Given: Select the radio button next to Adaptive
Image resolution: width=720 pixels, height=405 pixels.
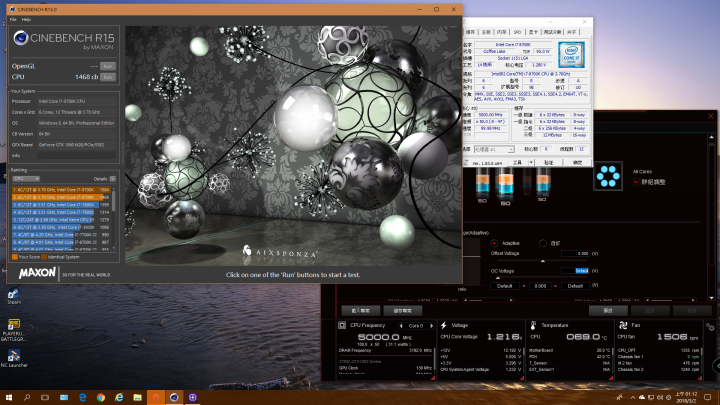Looking at the screenshot, I should (543, 243).
